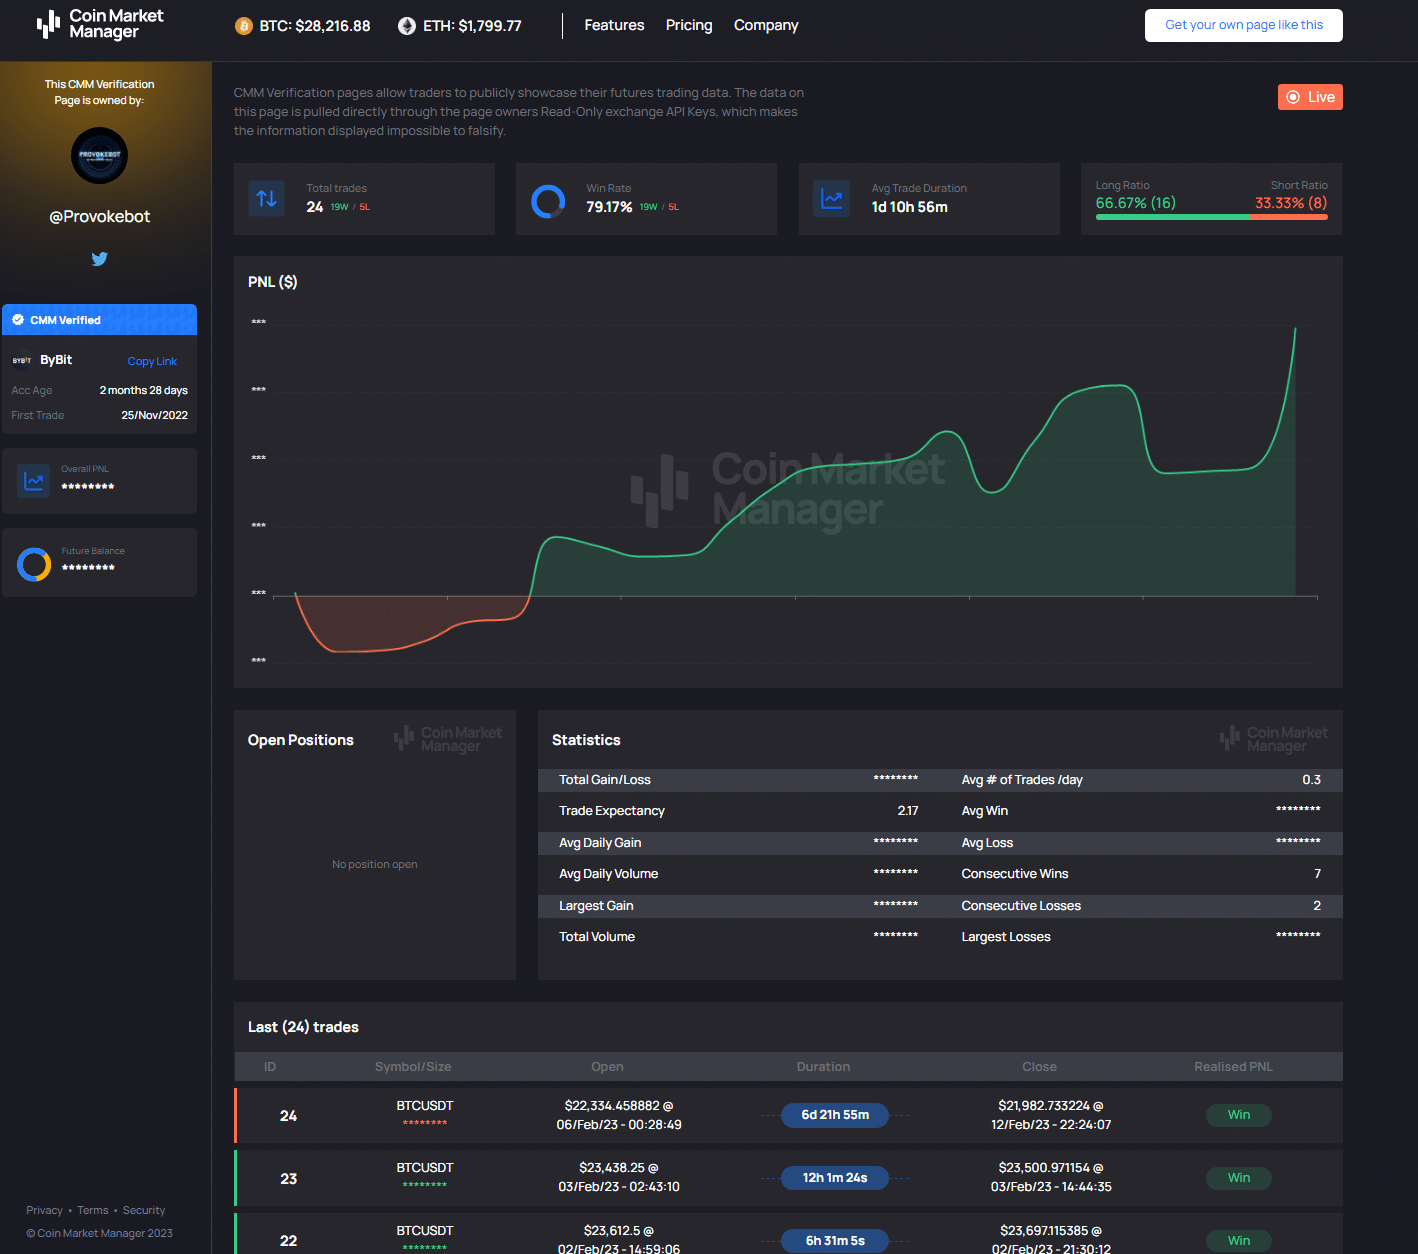Click the Win badge for trade 24
Screen dimensions: 1418x1254
1239,1115
